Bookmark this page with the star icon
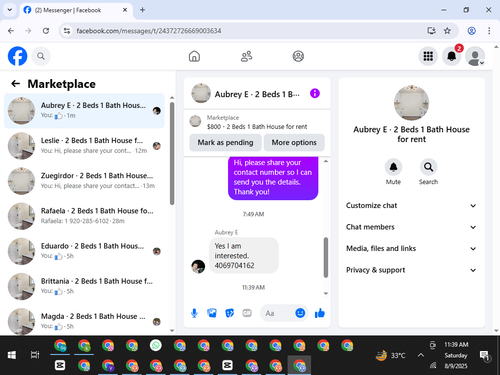The image size is (500, 375). point(447,31)
